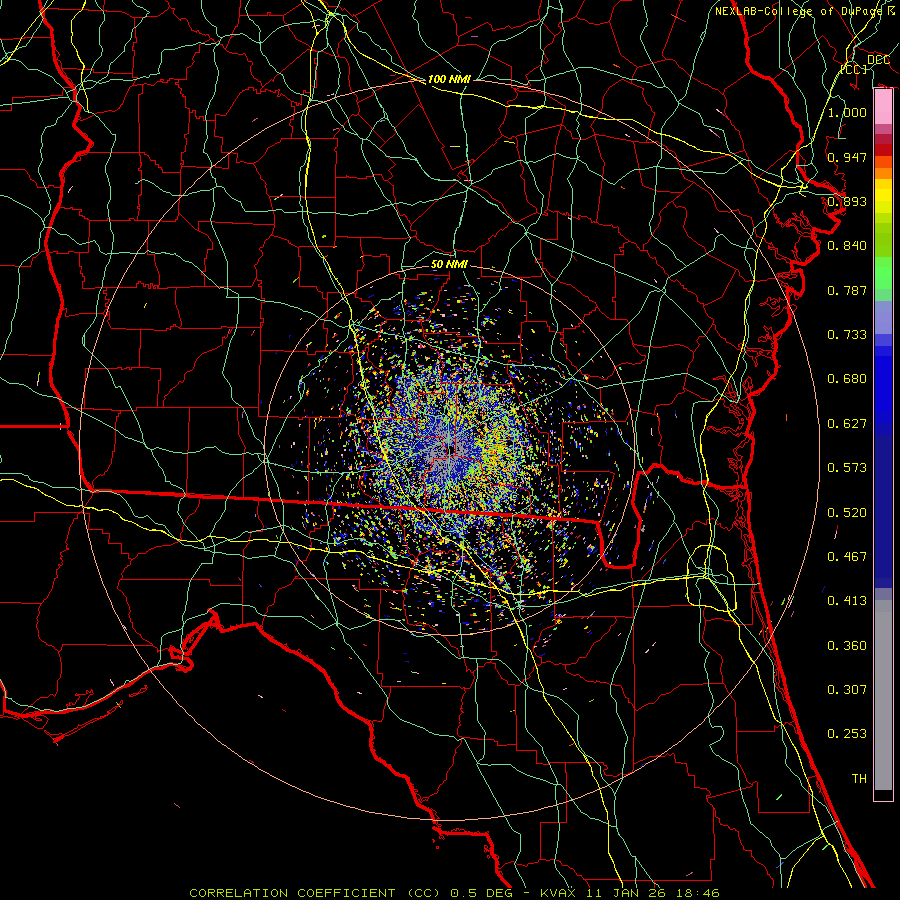Click the gray swatch near 0.307

point(883,695)
